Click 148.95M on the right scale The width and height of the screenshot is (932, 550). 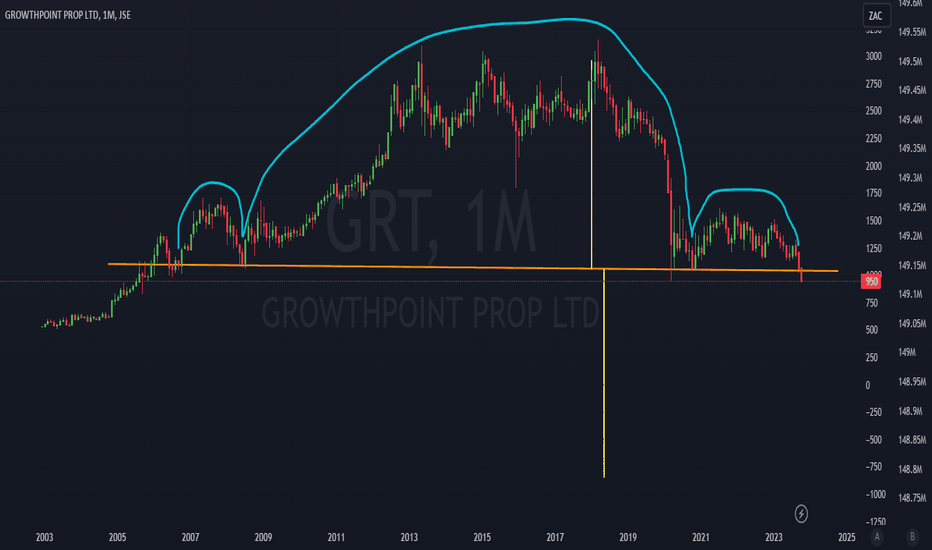tap(912, 382)
